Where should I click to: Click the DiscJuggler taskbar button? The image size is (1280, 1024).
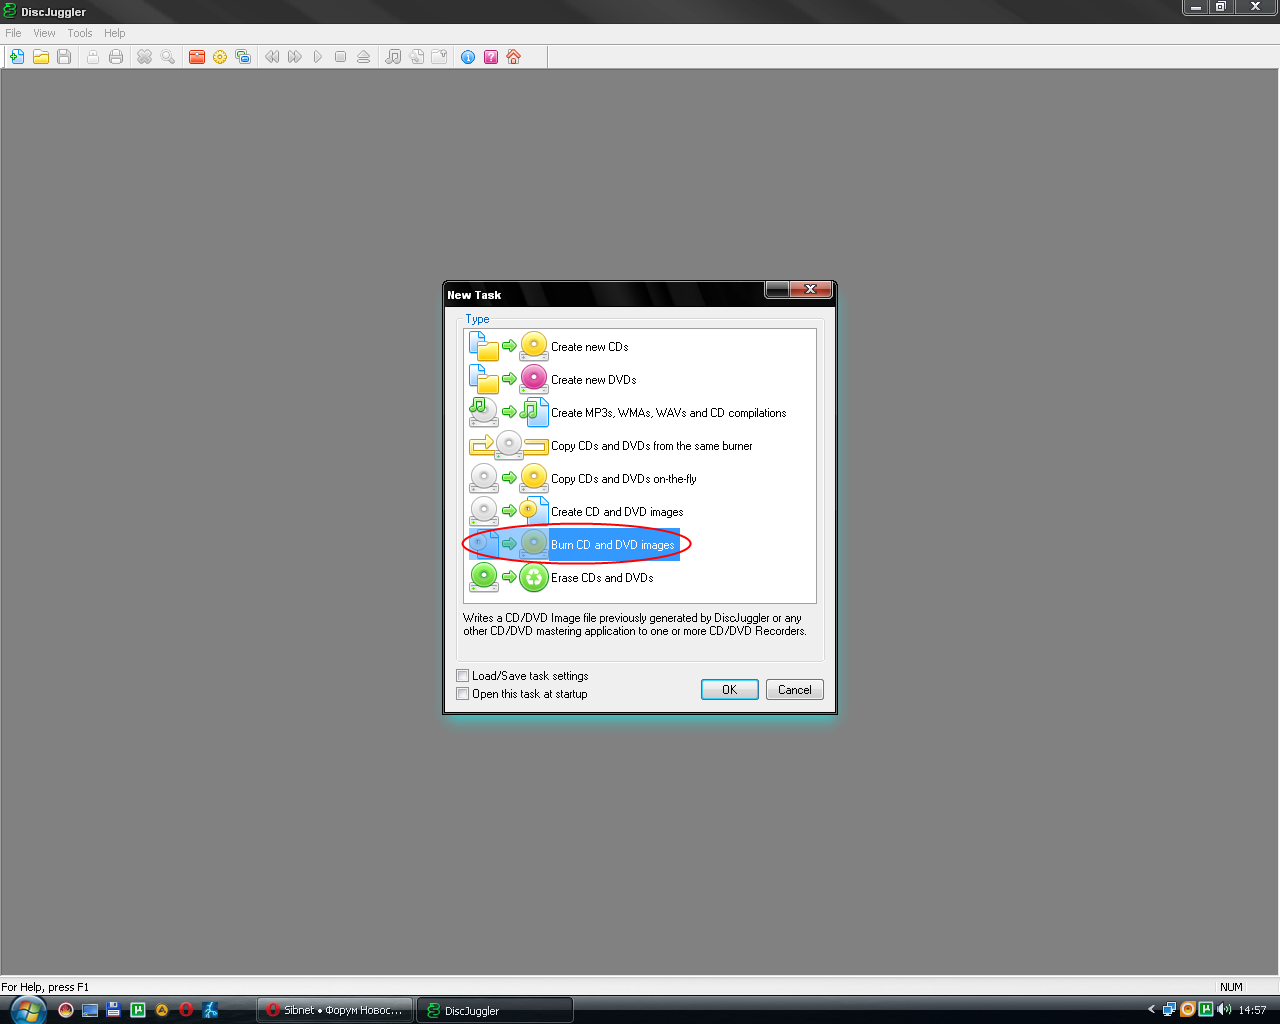(x=495, y=1010)
